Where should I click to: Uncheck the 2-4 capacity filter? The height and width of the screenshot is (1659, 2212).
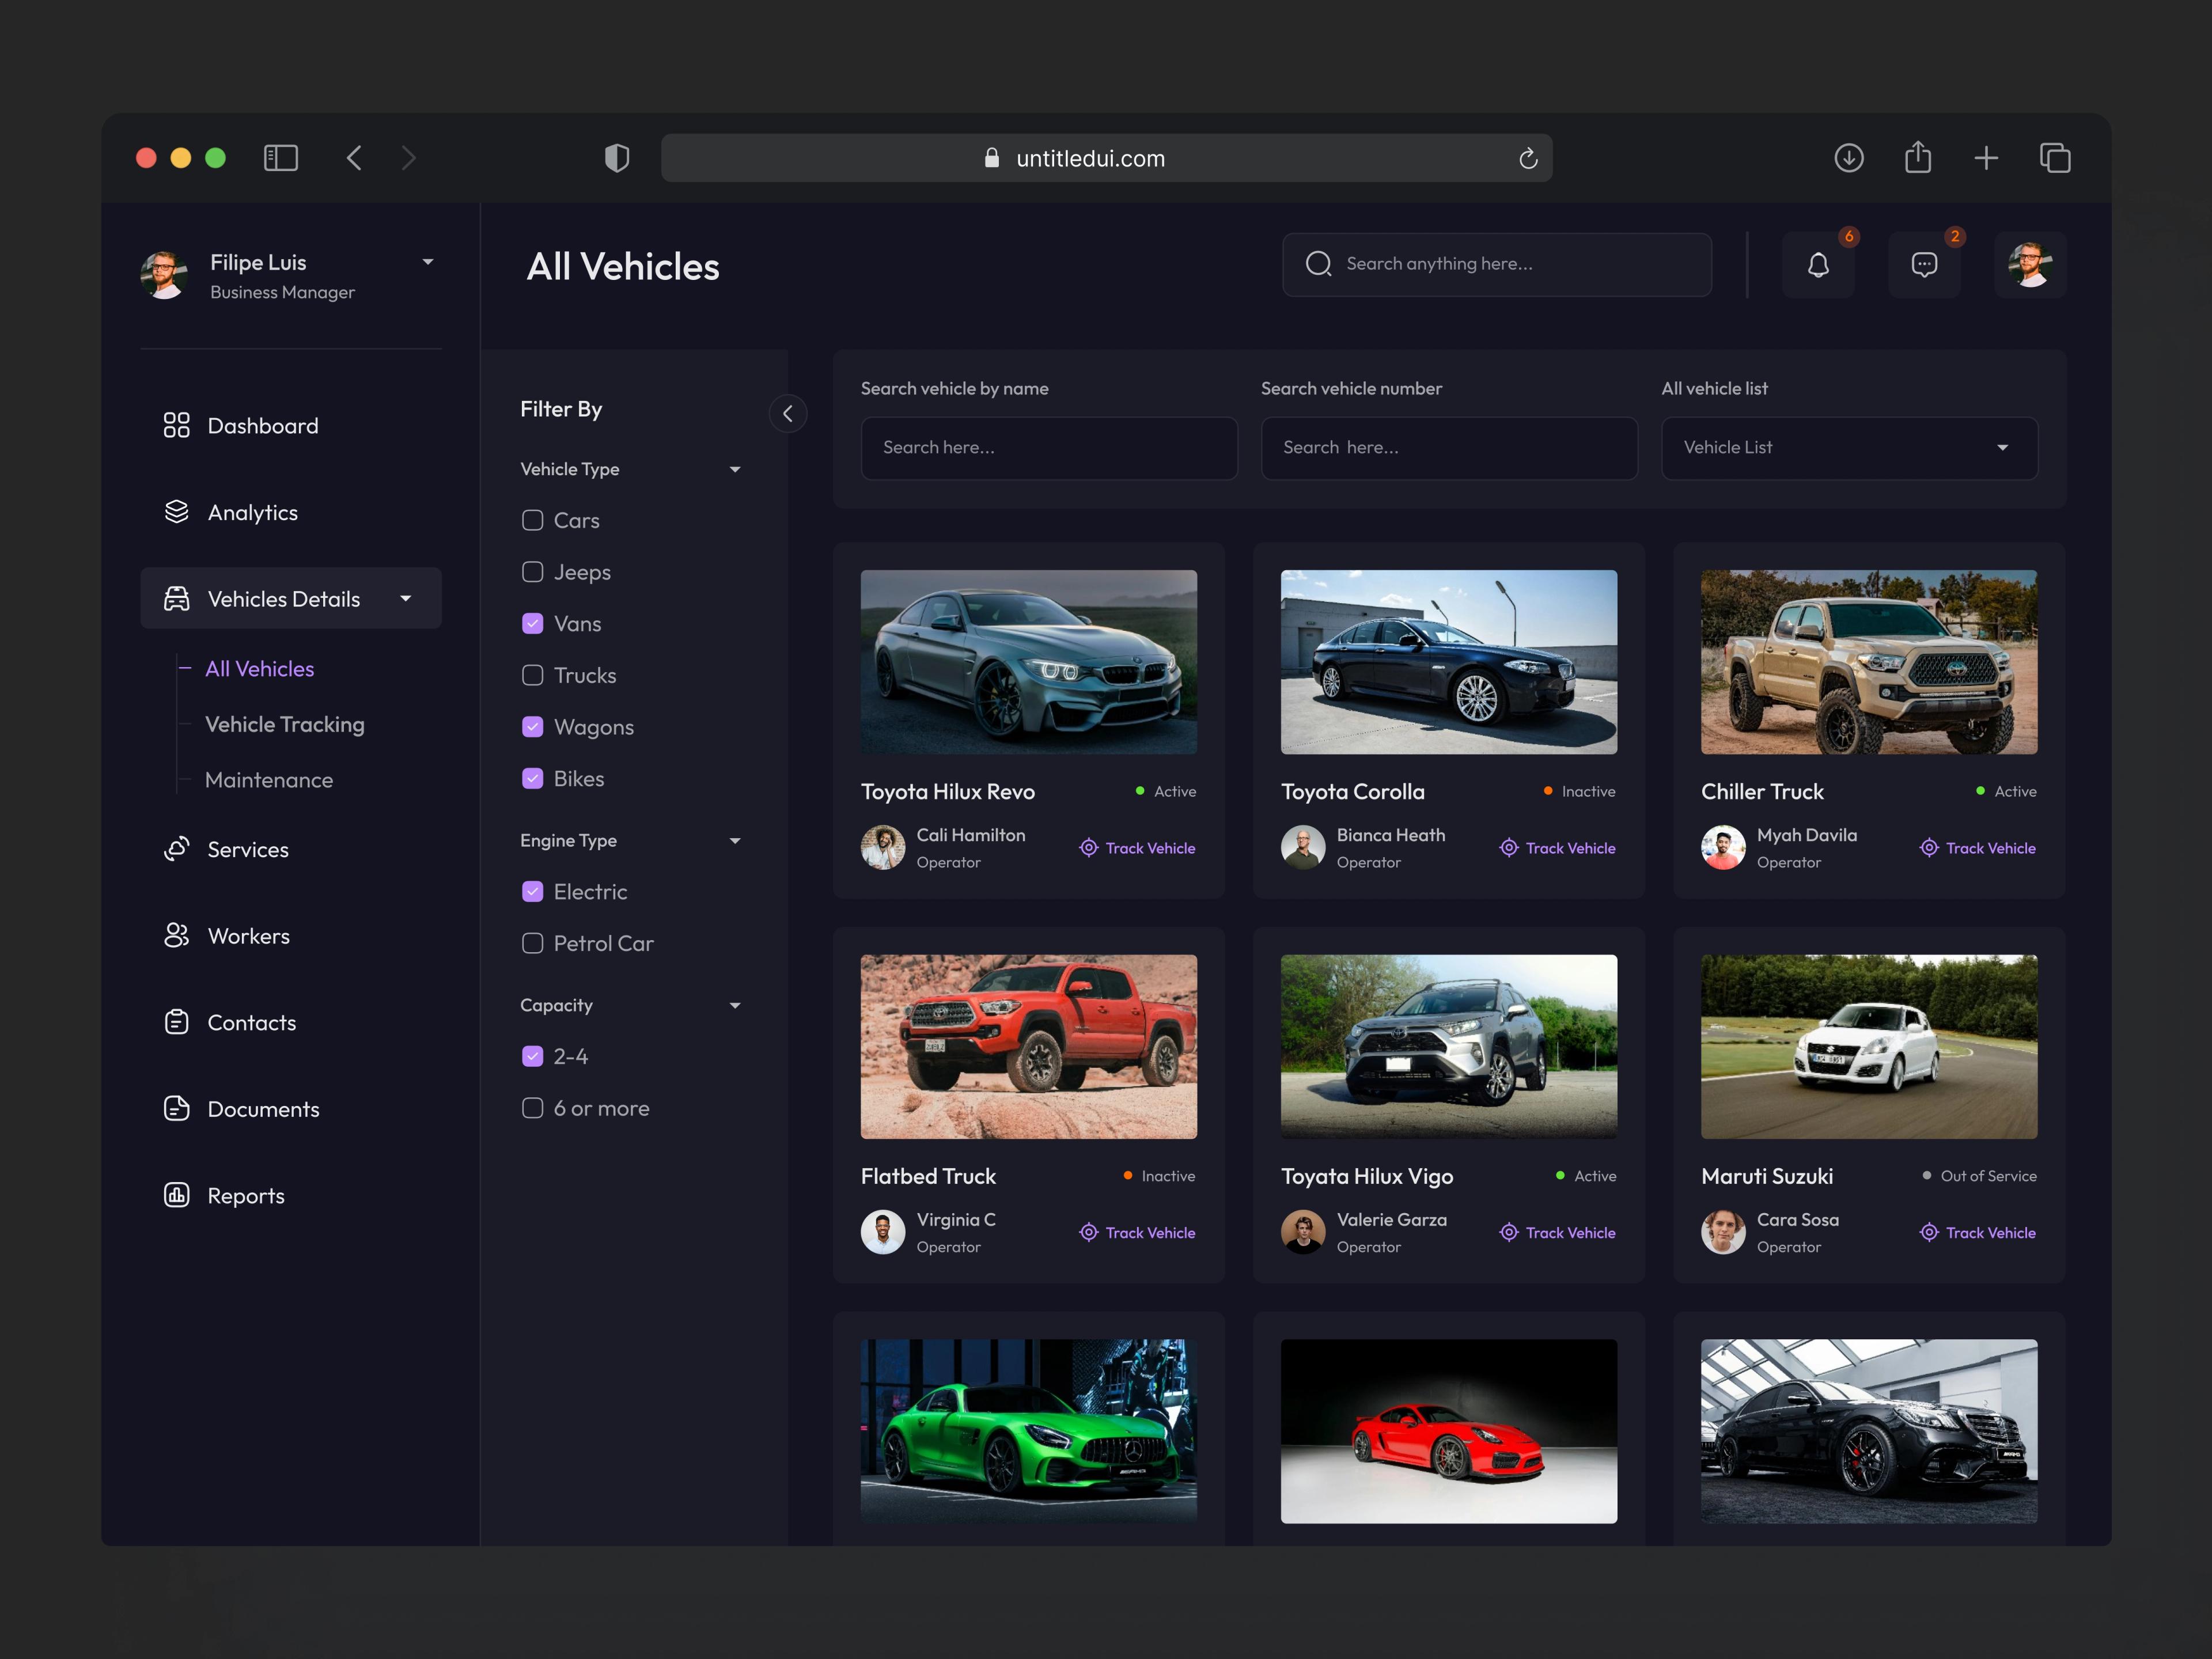(533, 1056)
